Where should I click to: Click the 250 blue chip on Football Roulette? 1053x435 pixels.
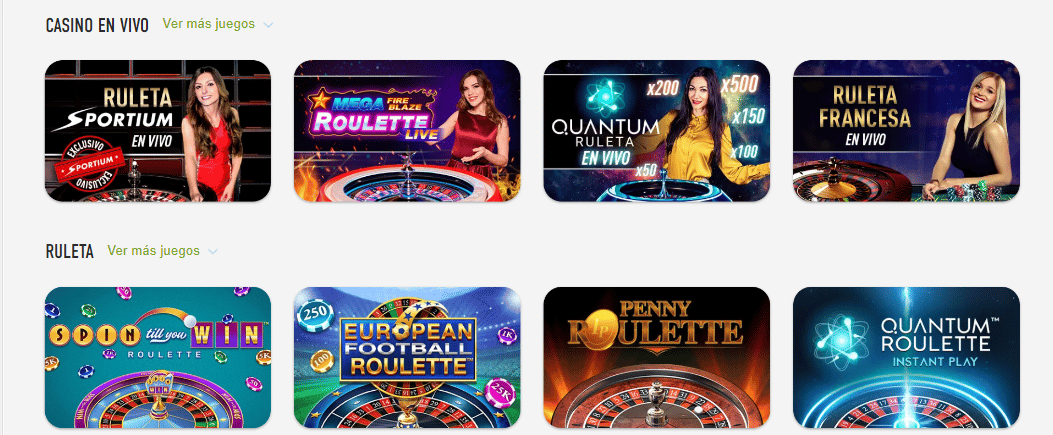pyautogui.click(x=315, y=311)
